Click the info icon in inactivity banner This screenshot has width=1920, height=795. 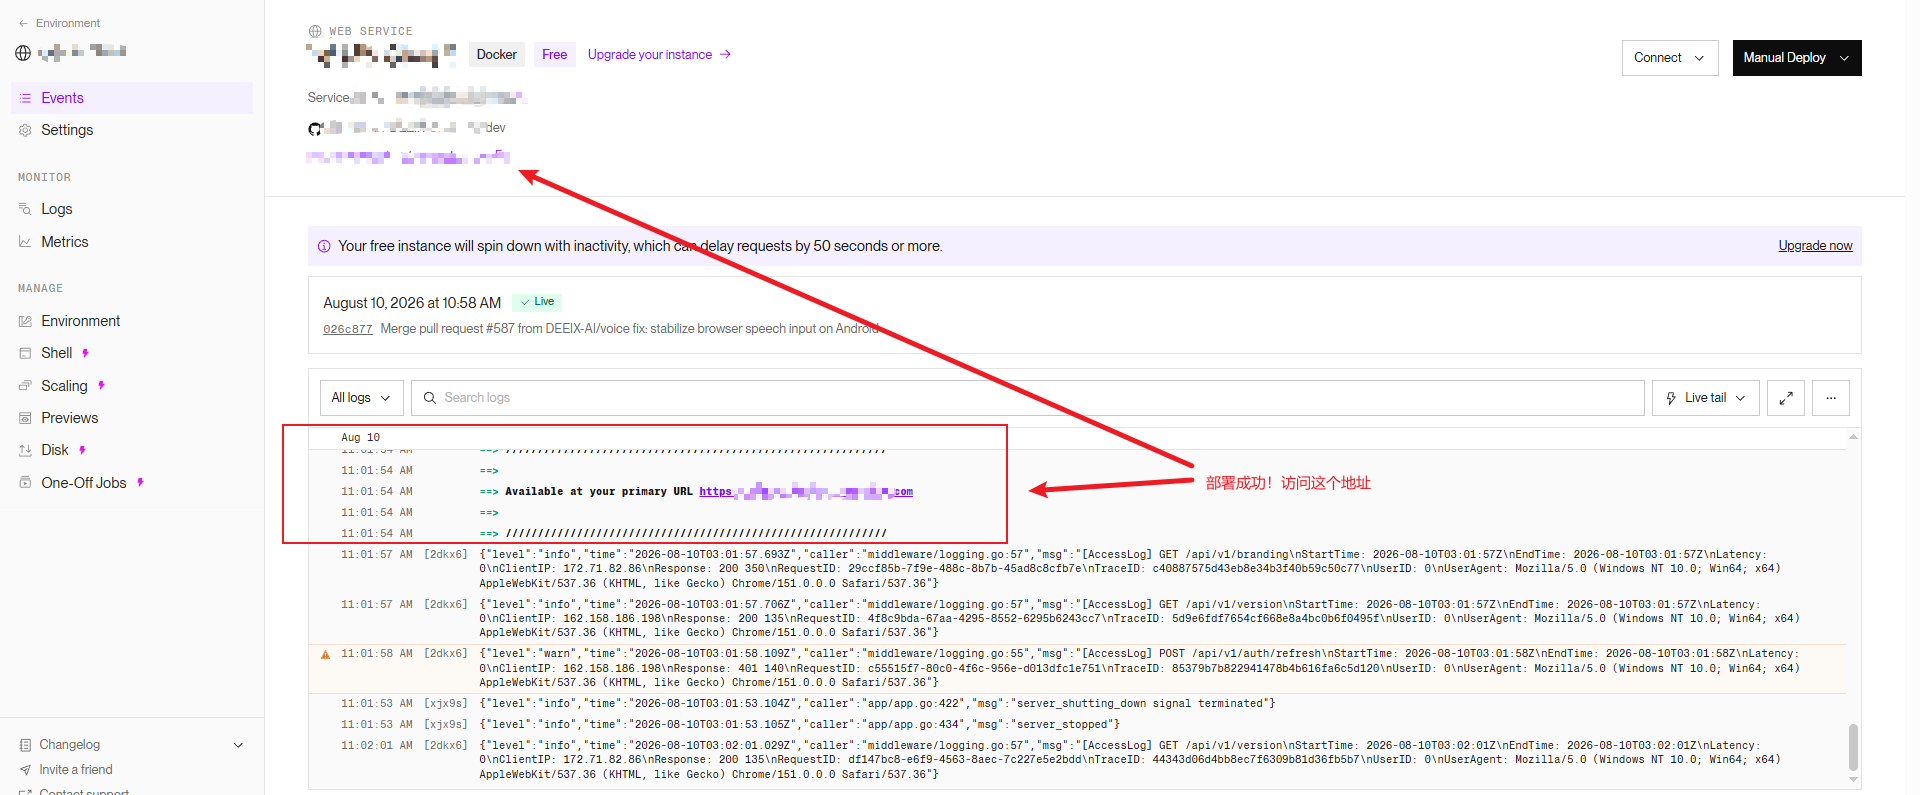(x=324, y=246)
